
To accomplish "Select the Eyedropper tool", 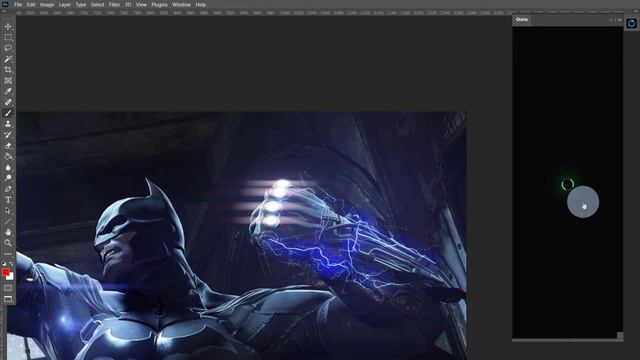I will tap(8, 91).
